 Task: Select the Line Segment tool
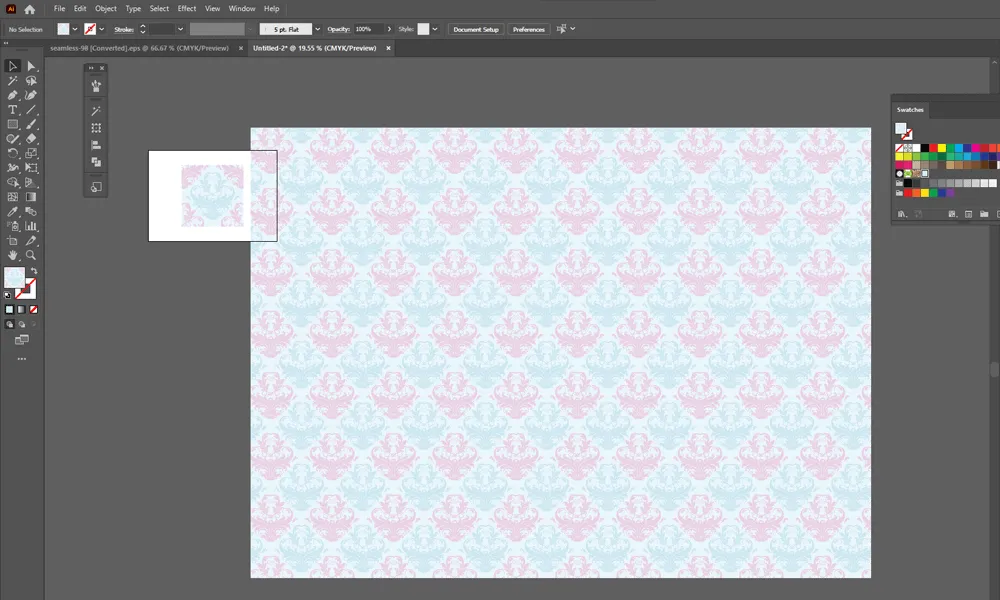pyautogui.click(x=31, y=110)
